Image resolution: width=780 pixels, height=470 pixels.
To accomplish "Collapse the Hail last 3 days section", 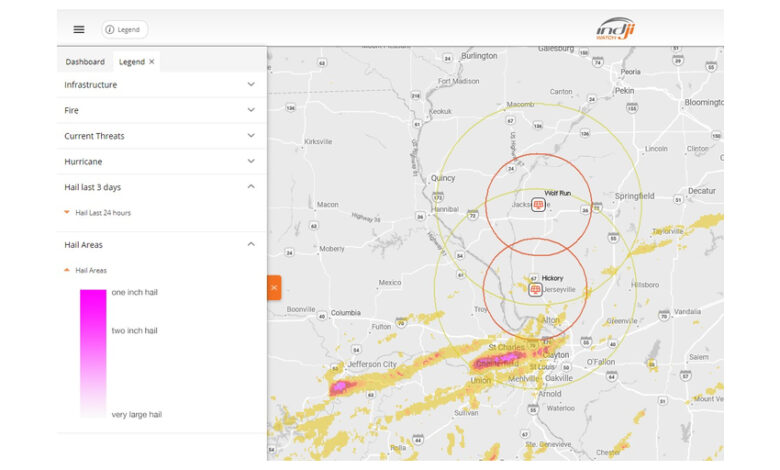I will pos(251,187).
